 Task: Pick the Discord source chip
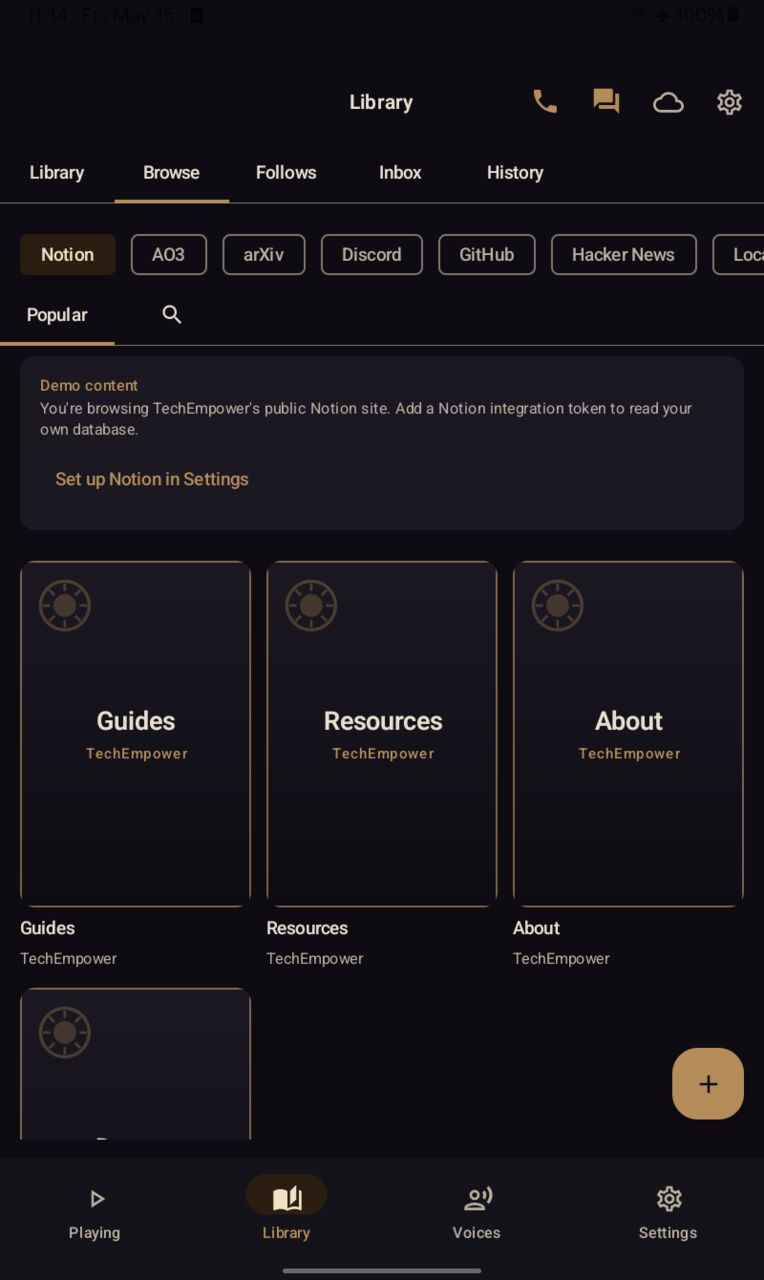(372, 255)
